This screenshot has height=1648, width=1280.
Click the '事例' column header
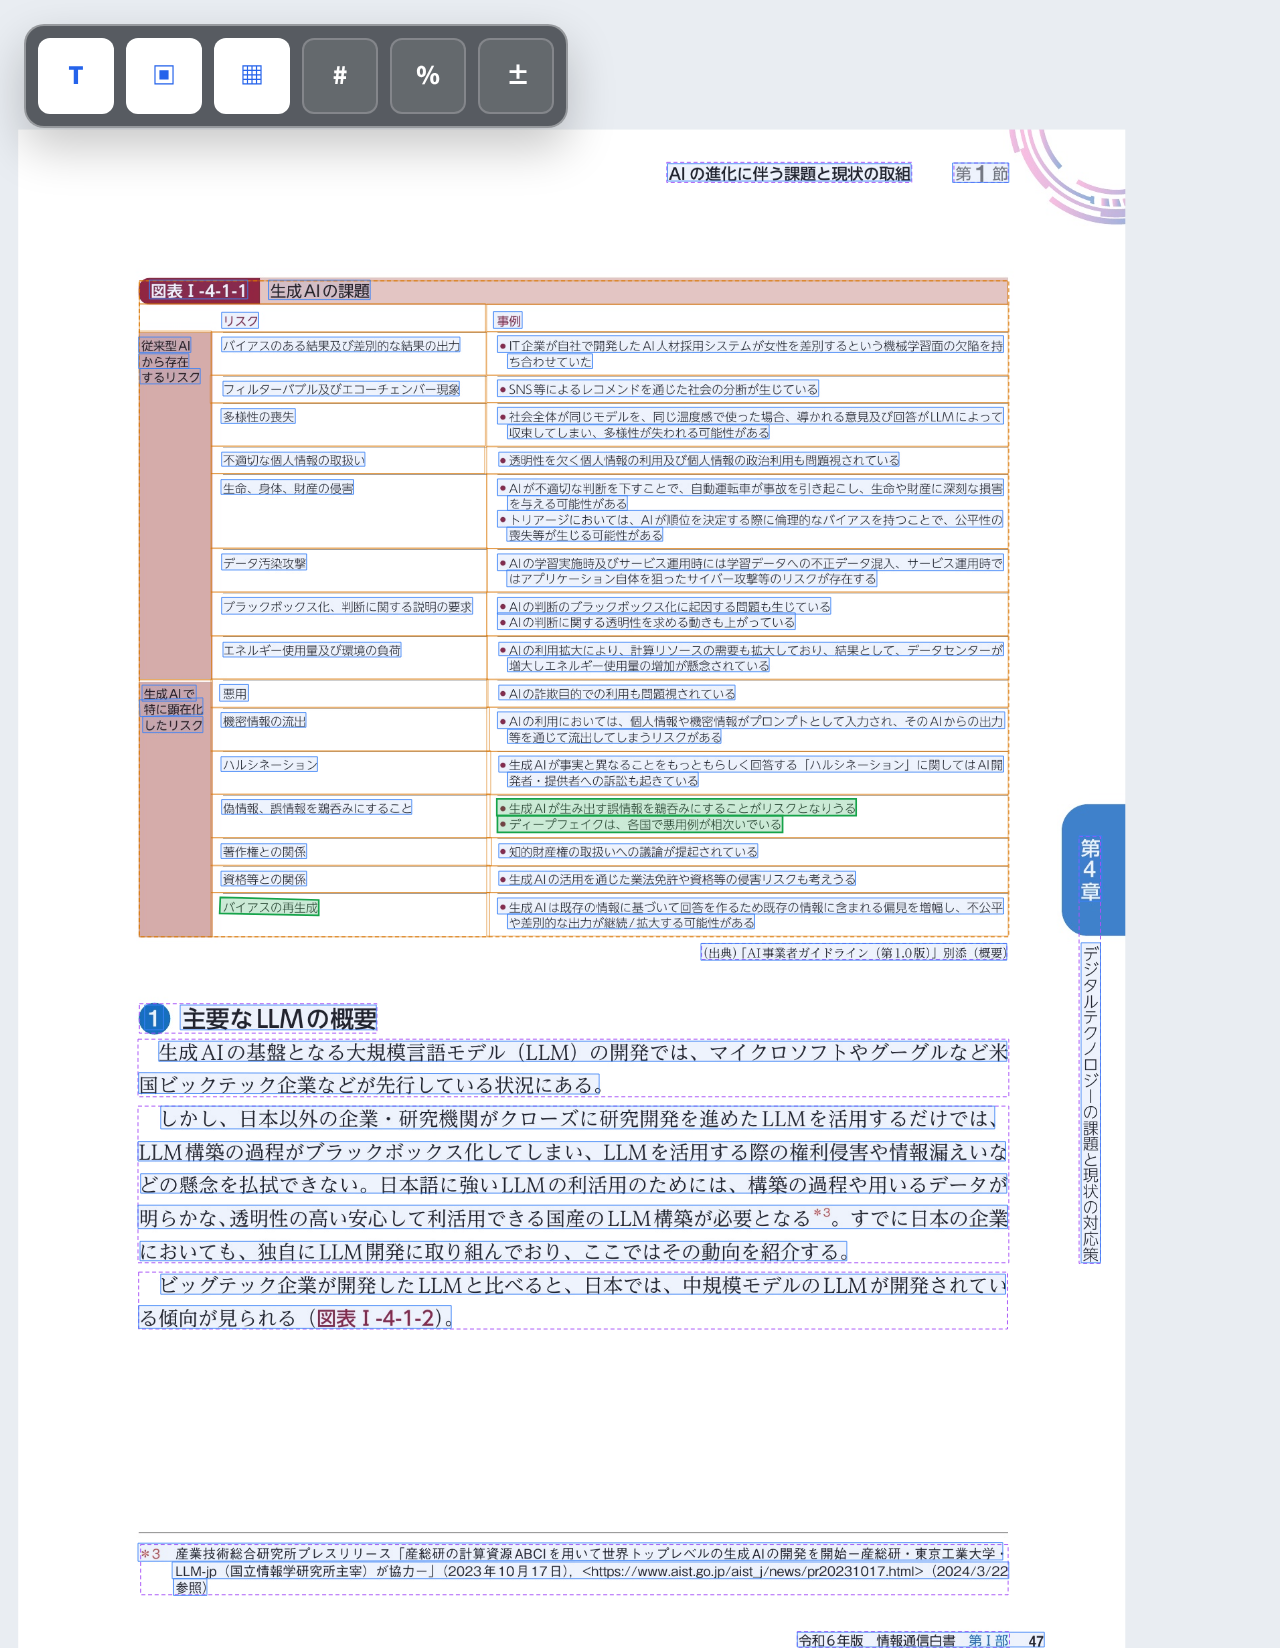tap(508, 321)
